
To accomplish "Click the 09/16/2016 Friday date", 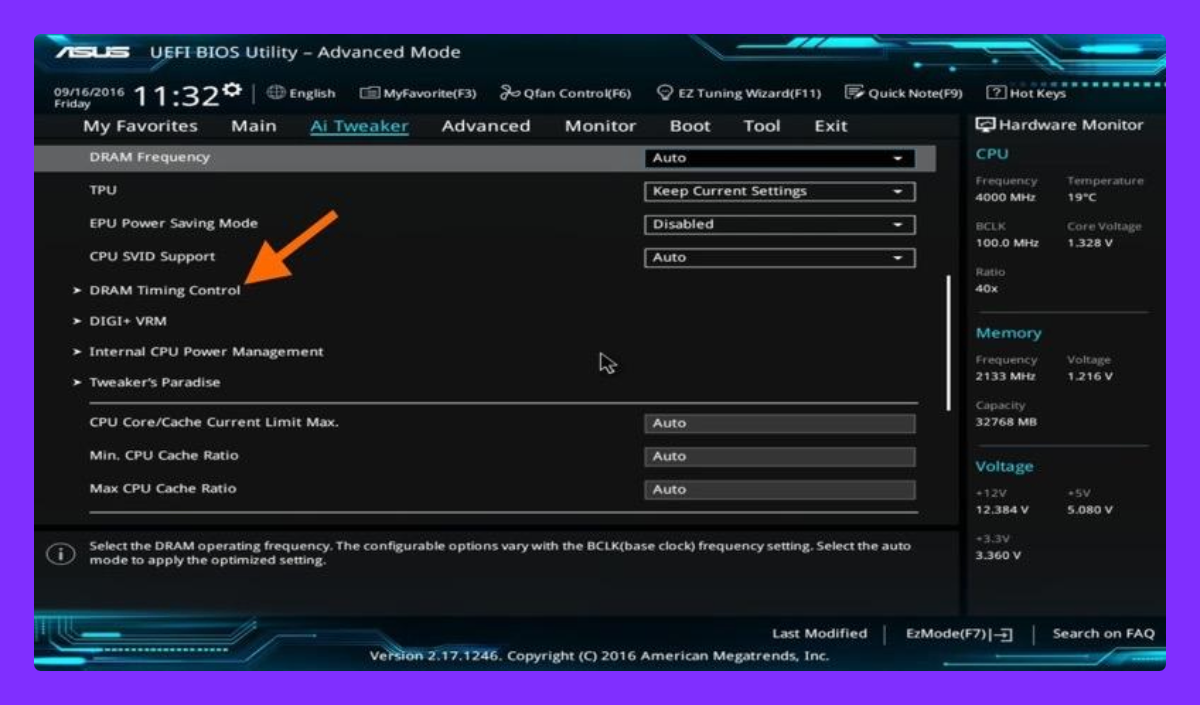I will point(89,97).
